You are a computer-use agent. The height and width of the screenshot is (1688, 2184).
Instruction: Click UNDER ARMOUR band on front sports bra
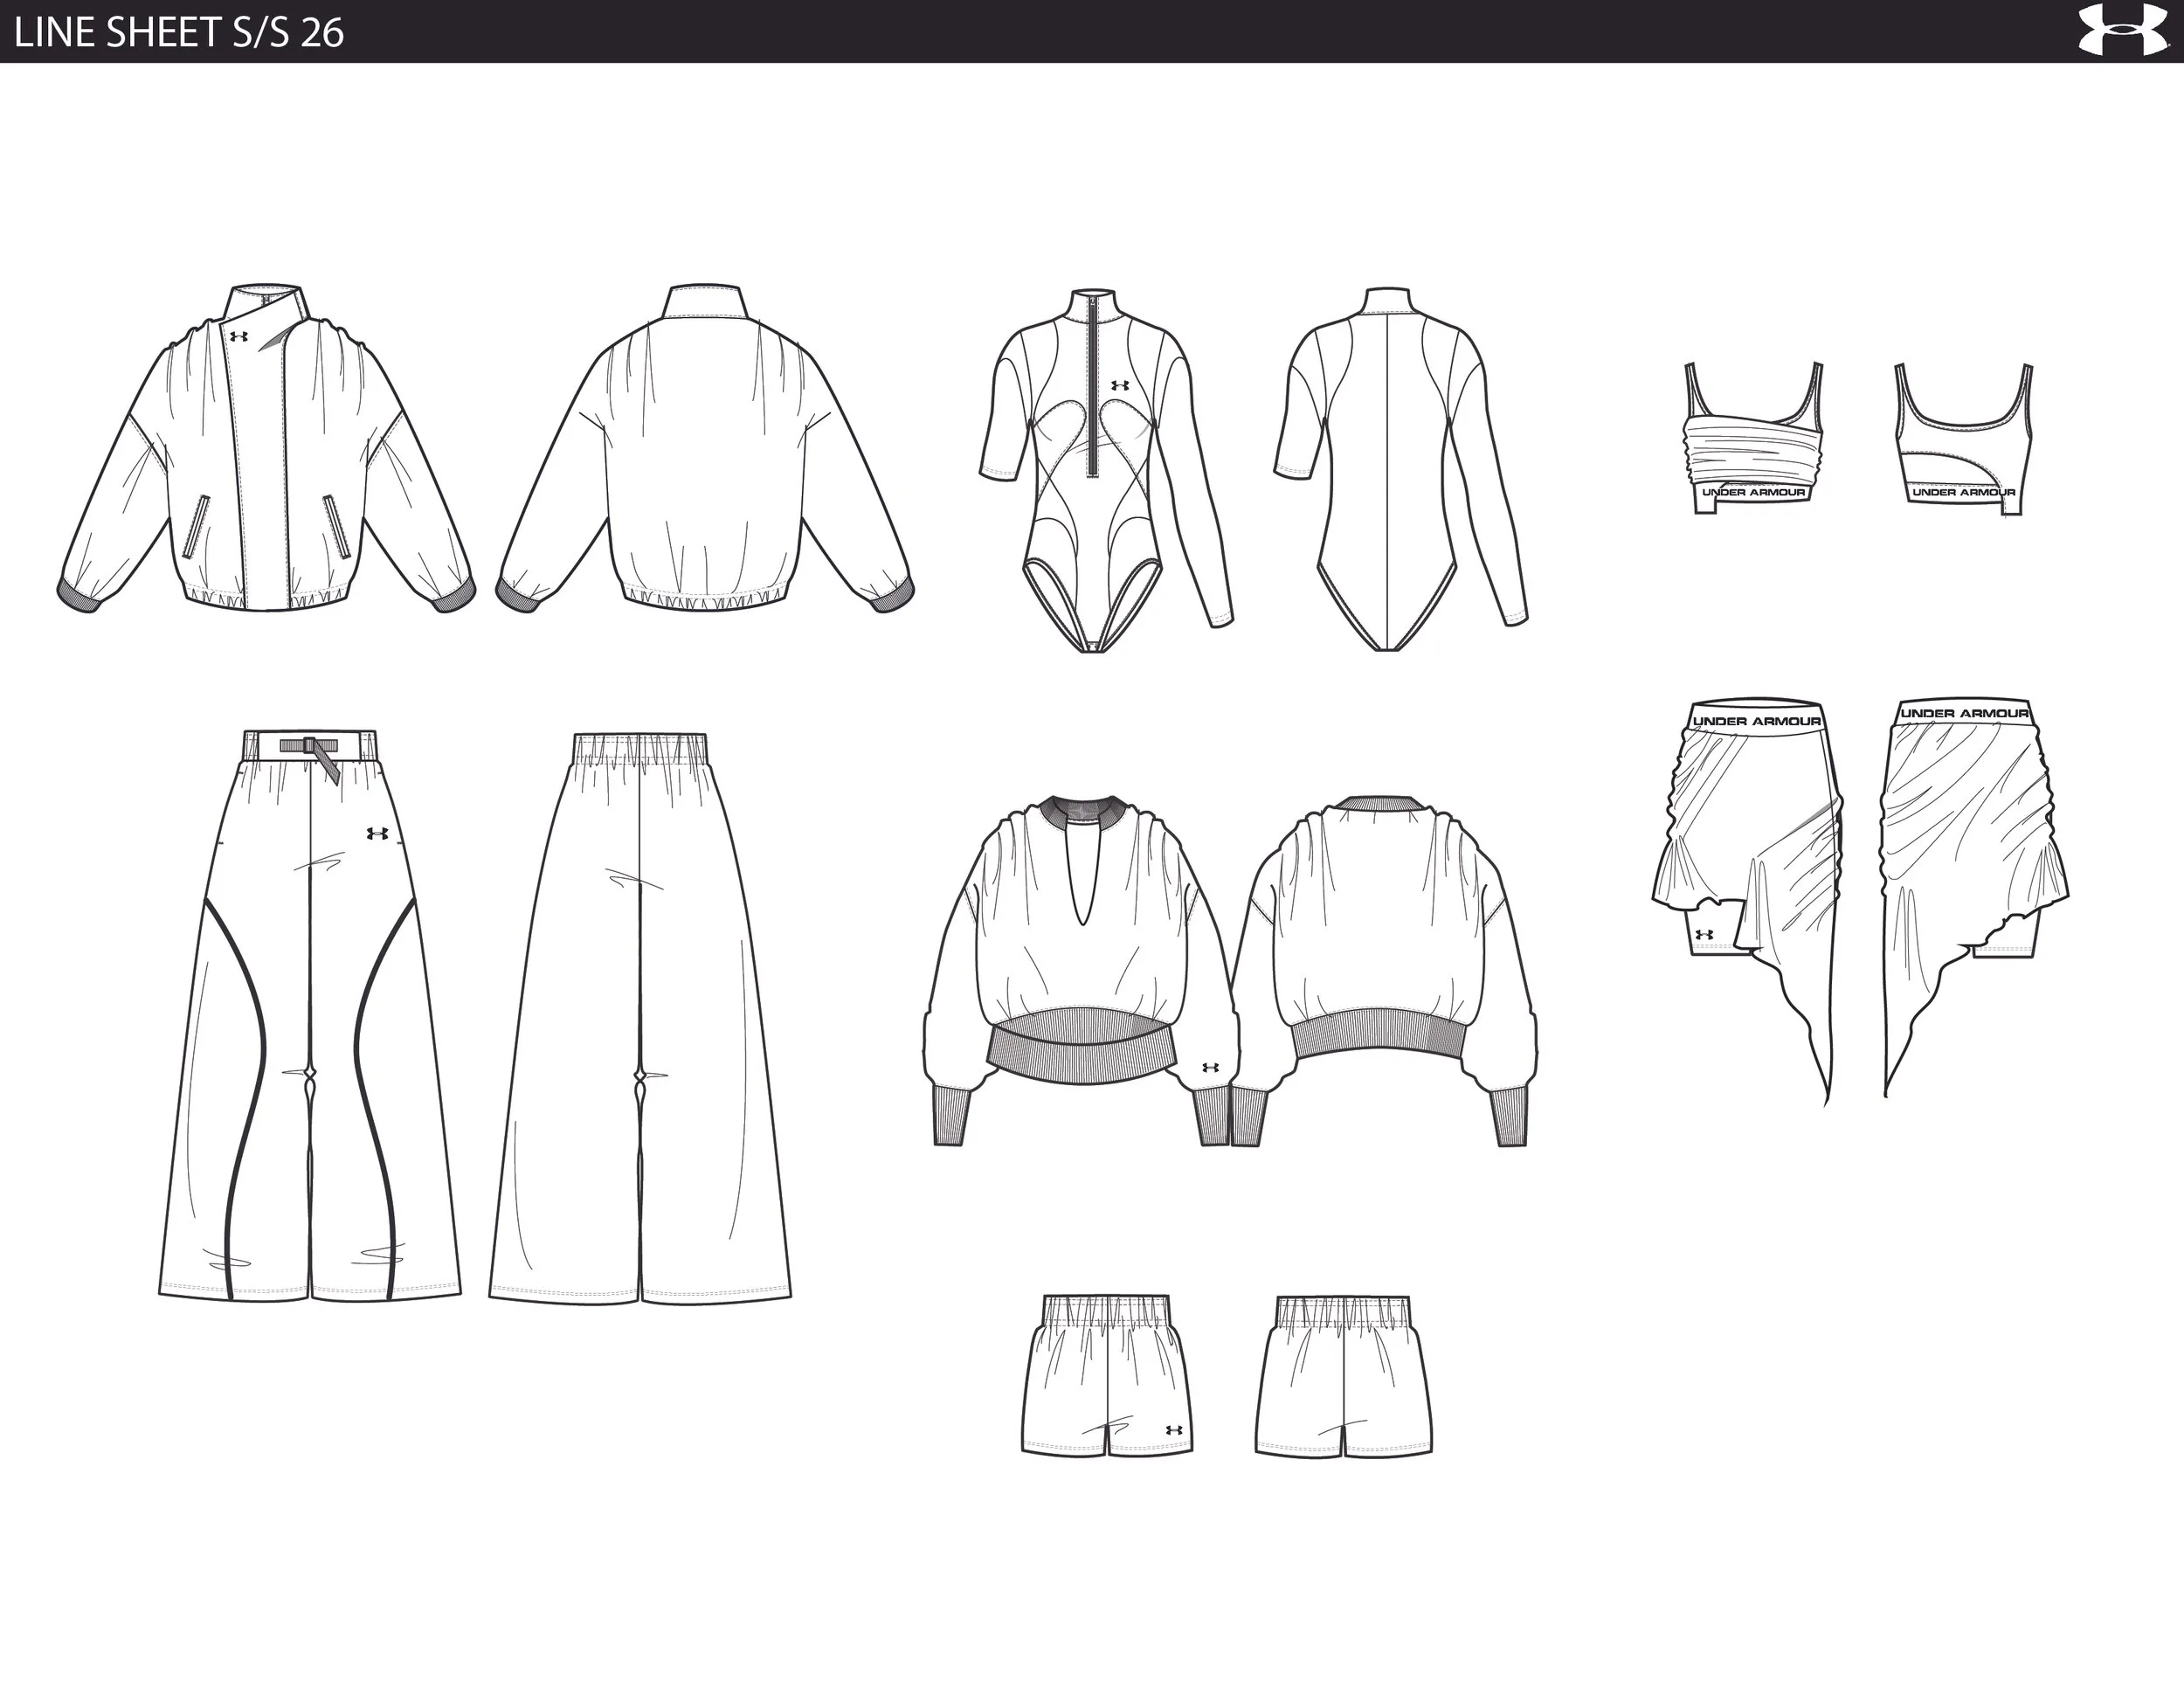pyautogui.click(x=1754, y=492)
